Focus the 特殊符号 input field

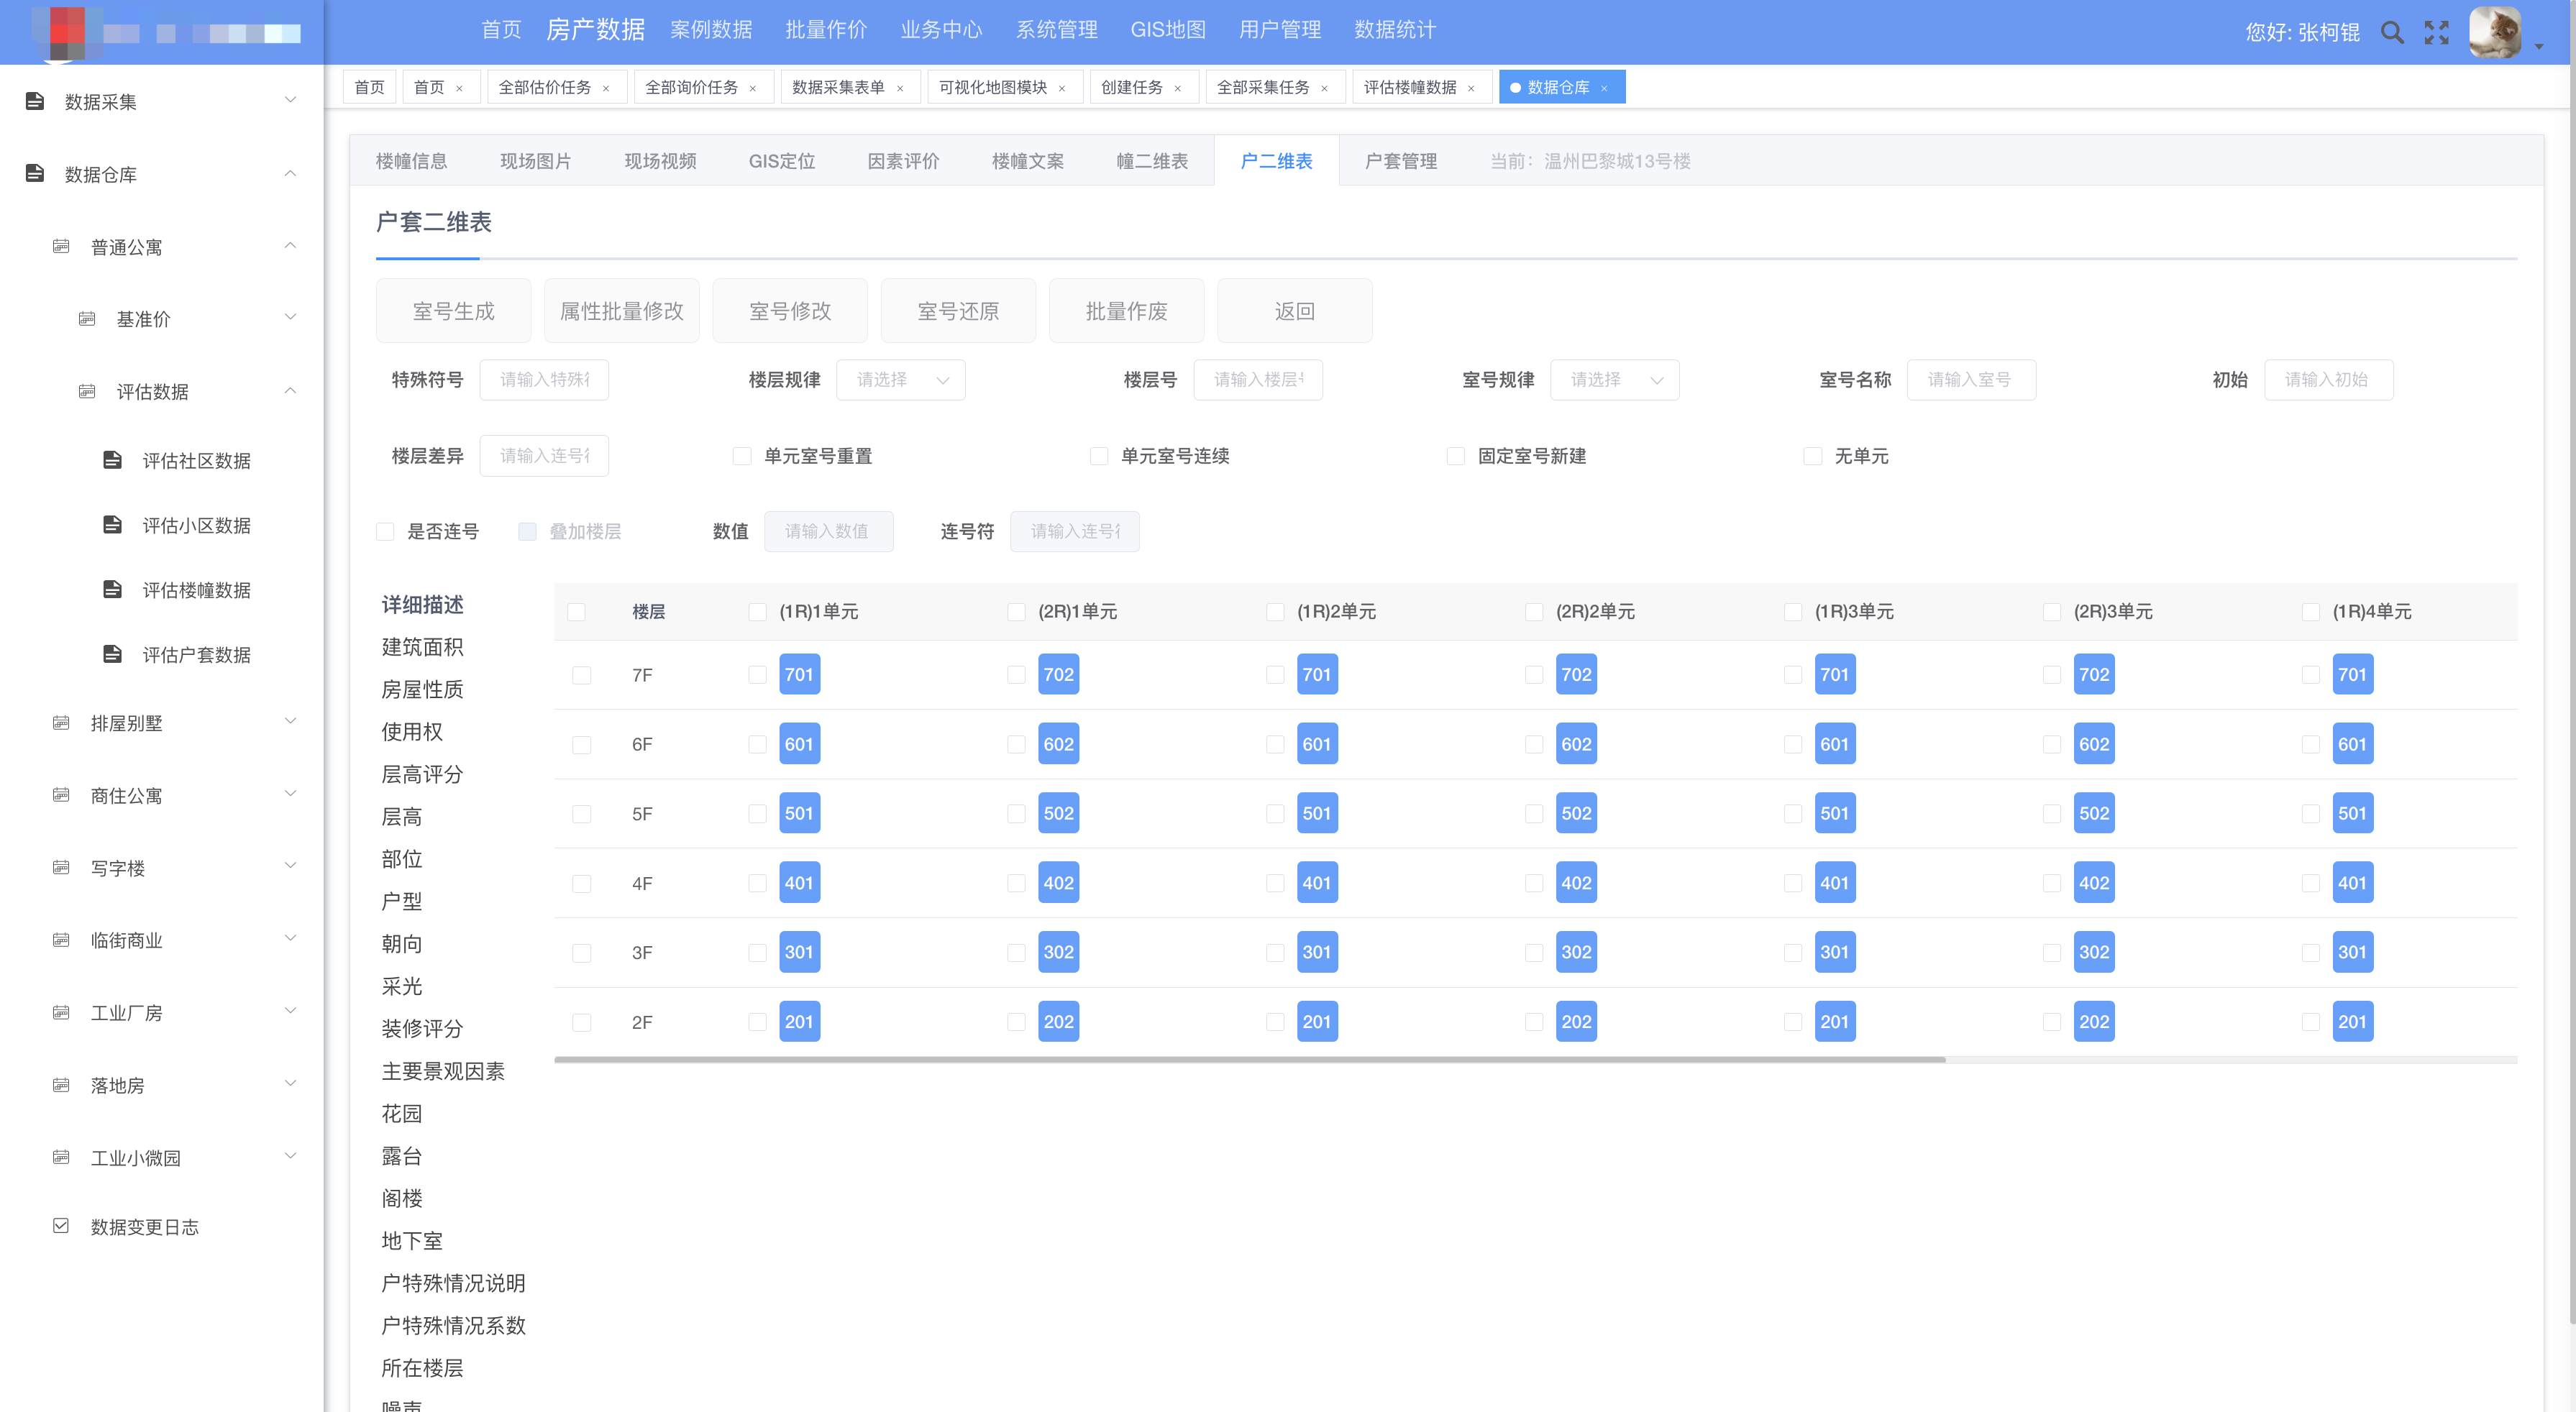(x=544, y=380)
